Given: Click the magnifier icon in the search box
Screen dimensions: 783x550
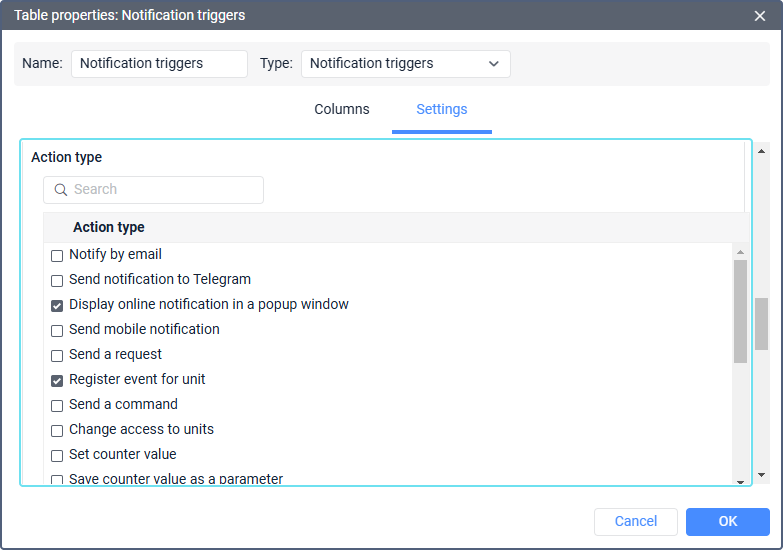Looking at the screenshot, I should click(x=60, y=190).
